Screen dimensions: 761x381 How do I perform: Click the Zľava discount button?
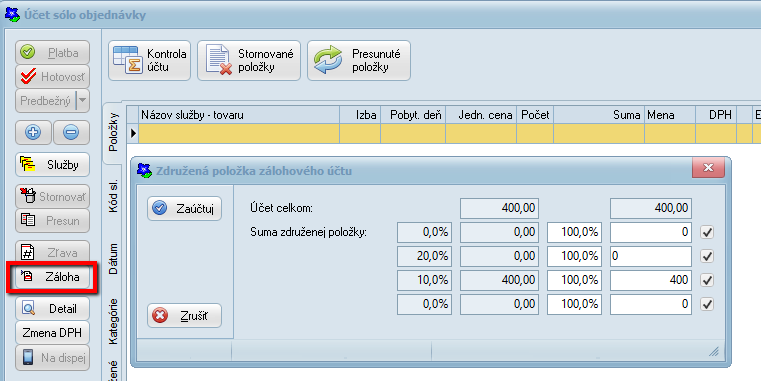pos(52,252)
